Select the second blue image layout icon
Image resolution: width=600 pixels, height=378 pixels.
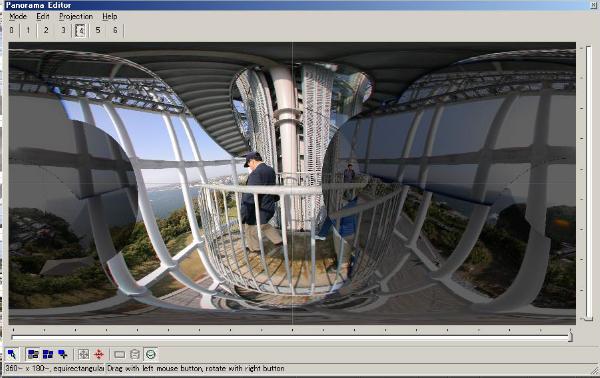[x=48, y=354]
